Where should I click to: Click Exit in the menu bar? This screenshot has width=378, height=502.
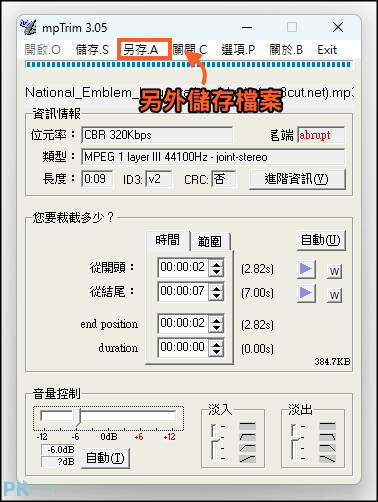coord(327,50)
